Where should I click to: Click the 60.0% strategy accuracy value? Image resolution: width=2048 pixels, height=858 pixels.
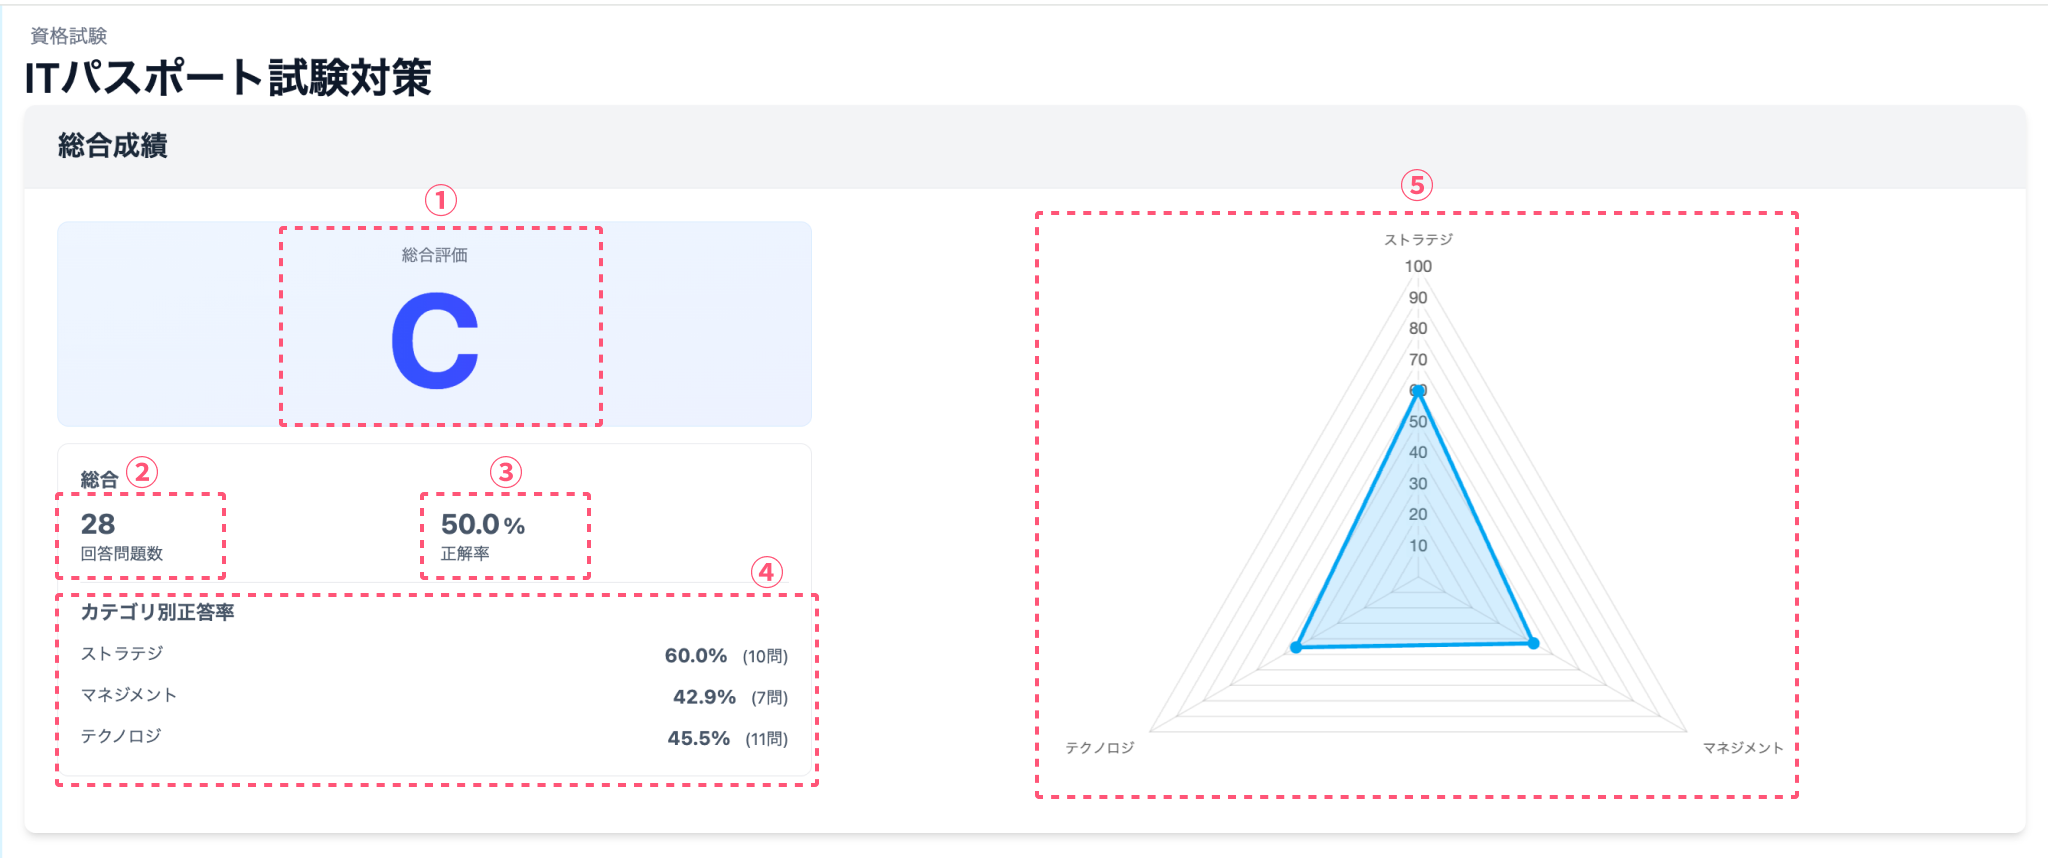point(696,656)
